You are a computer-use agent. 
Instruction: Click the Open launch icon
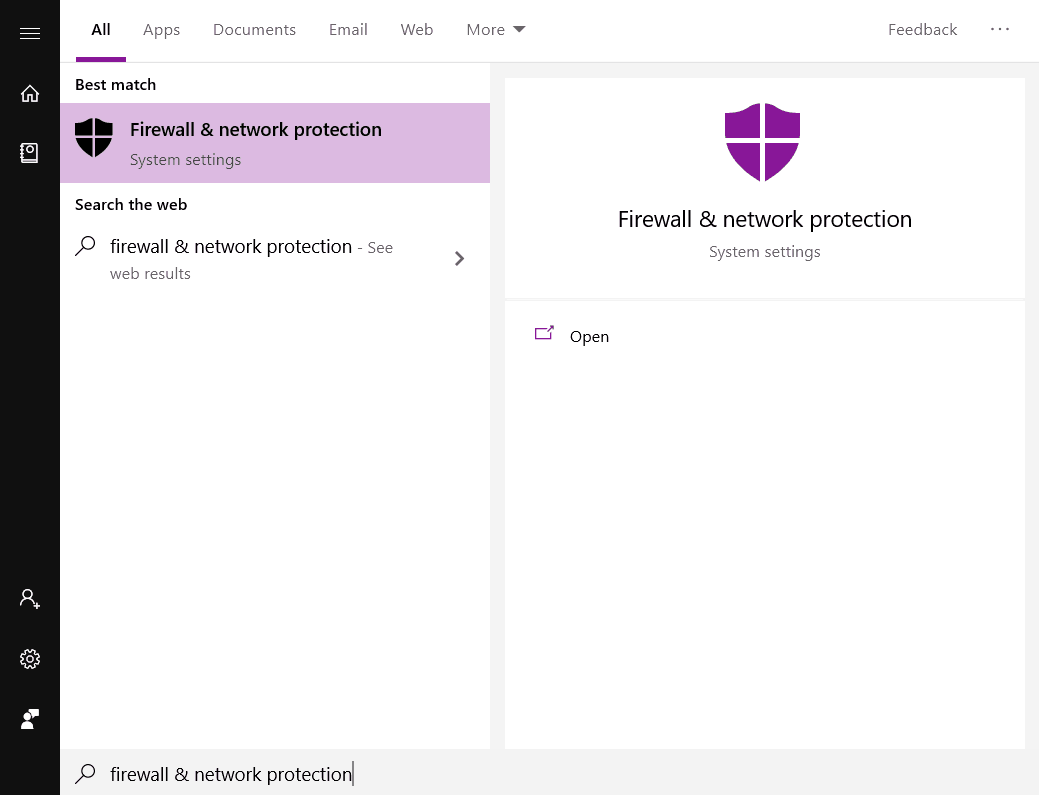click(544, 335)
